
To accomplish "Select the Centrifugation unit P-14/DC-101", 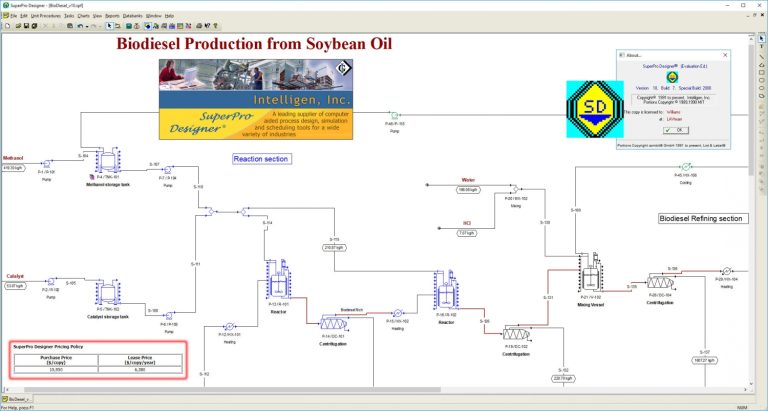I will tap(334, 323).
